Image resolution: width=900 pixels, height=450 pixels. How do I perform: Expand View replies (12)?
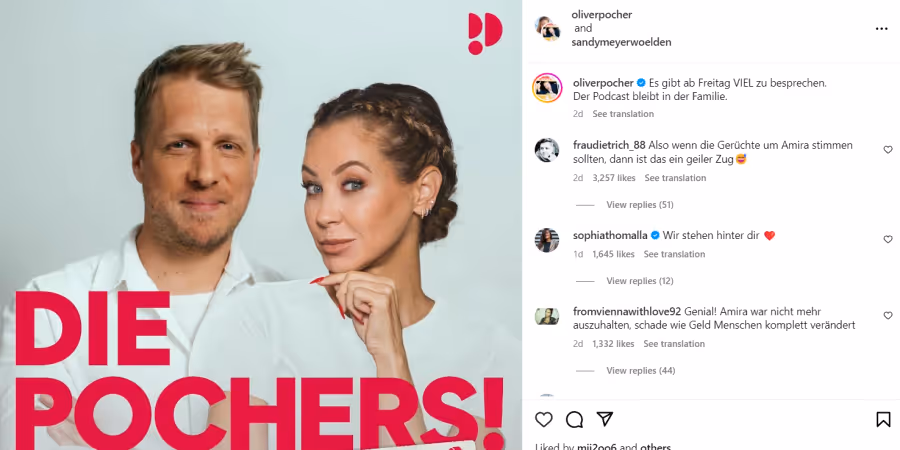pyautogui.click(x=640, y=281)
